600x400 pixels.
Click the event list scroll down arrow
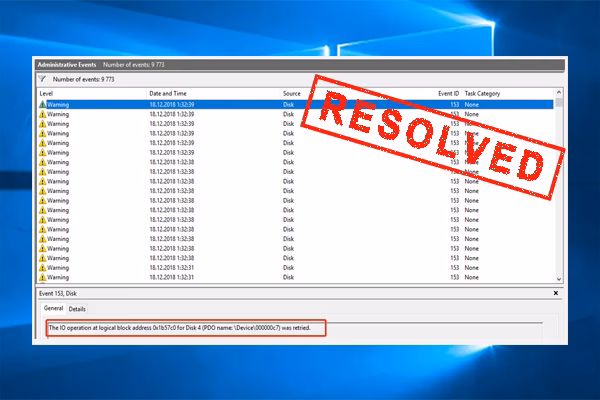click(559, 279)
